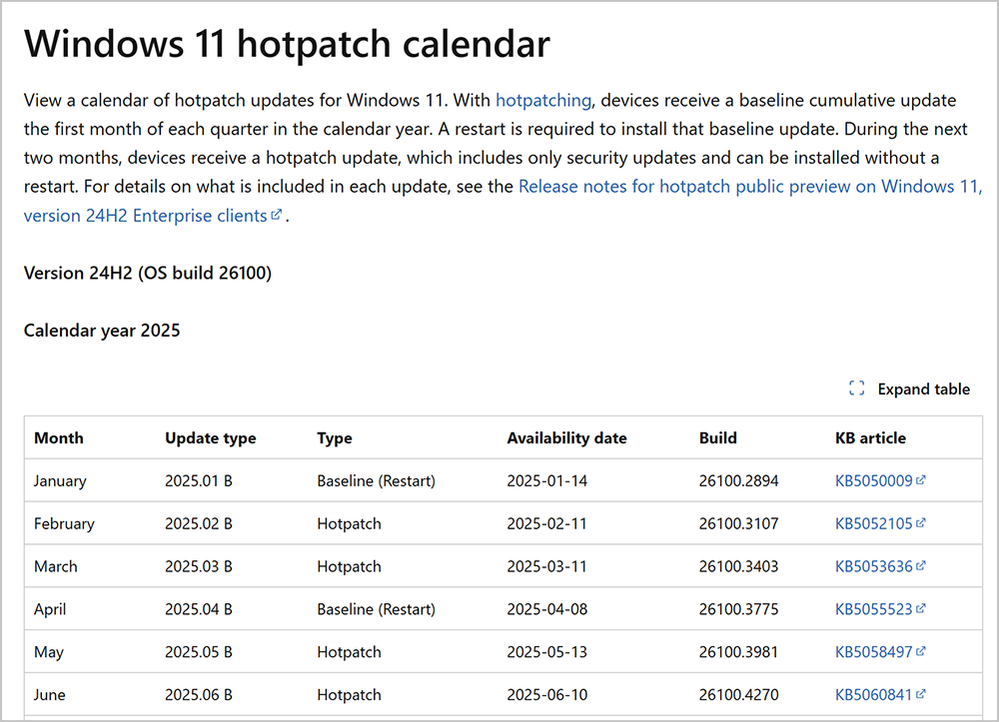Click 'Hotpatch' in the February row

349,524
